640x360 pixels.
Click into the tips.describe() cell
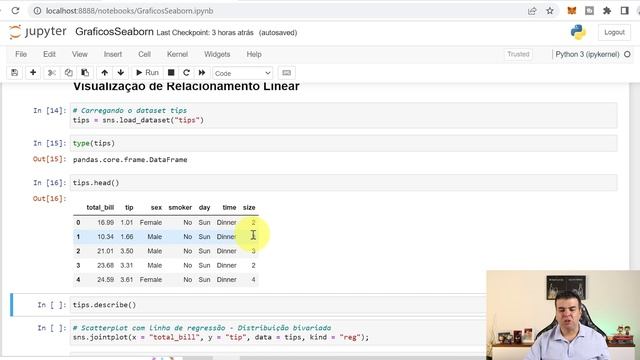click(x=278, y=305)
